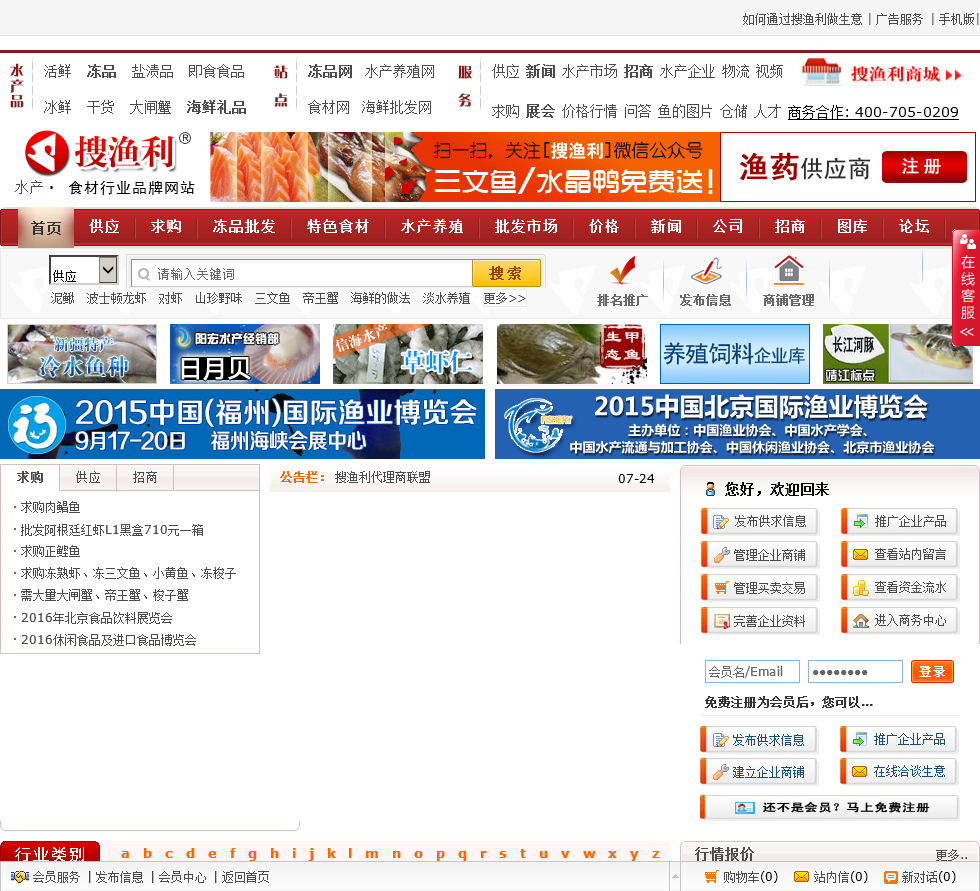The image size is (980, 891).
Task: Open 论坛 in the main navigation
Action: (914, 226)
